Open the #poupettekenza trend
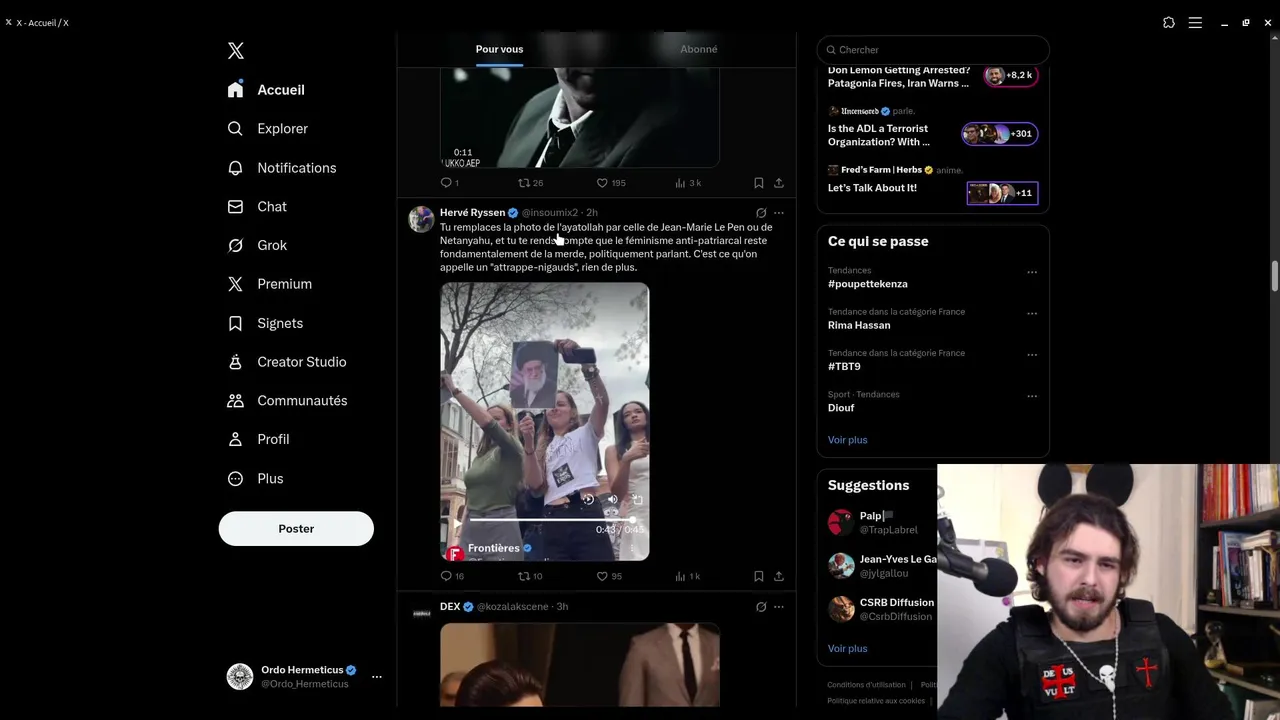The width and height of the screenshot is (1280, 720). click(x=868, y=284)
